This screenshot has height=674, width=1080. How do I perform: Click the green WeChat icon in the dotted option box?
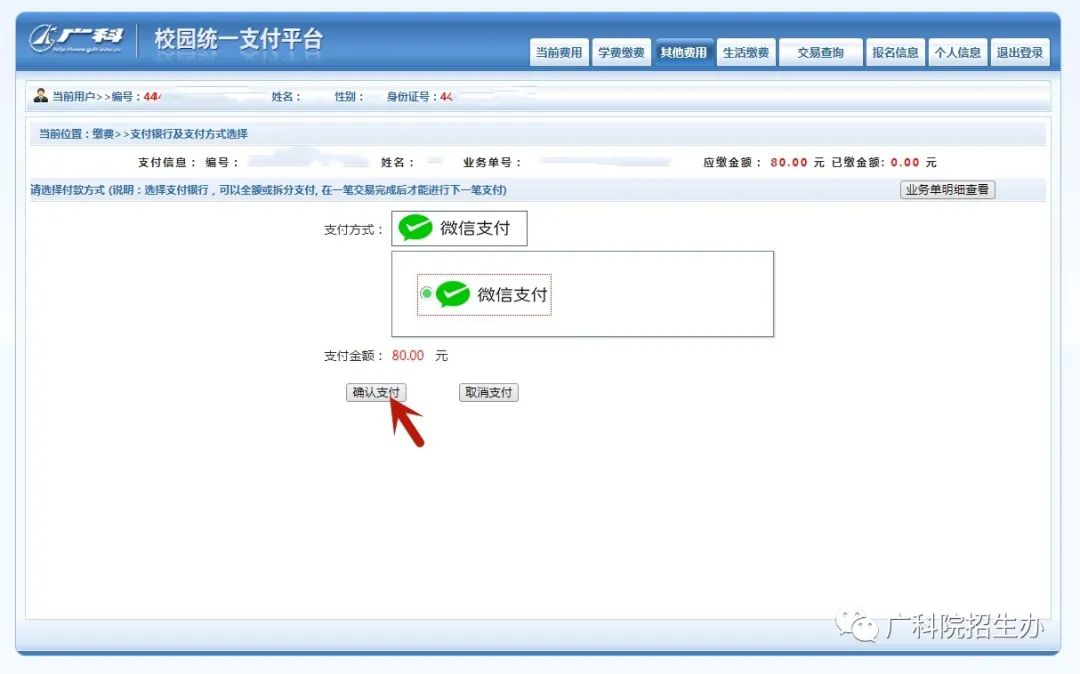pos(453,294)
